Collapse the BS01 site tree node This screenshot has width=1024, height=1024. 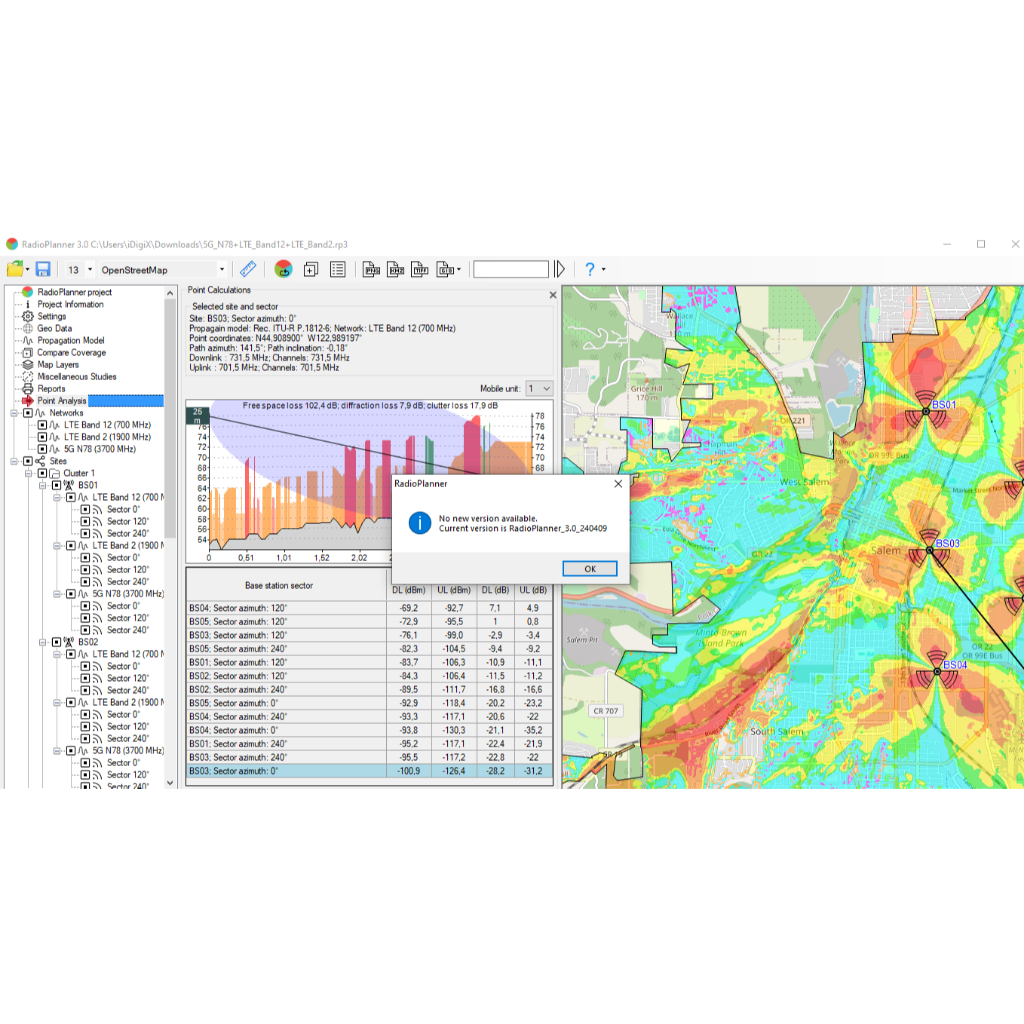42,485
